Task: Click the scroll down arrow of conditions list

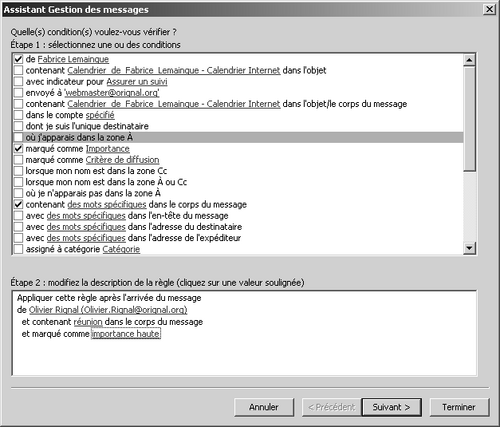Action: point(469,248)
